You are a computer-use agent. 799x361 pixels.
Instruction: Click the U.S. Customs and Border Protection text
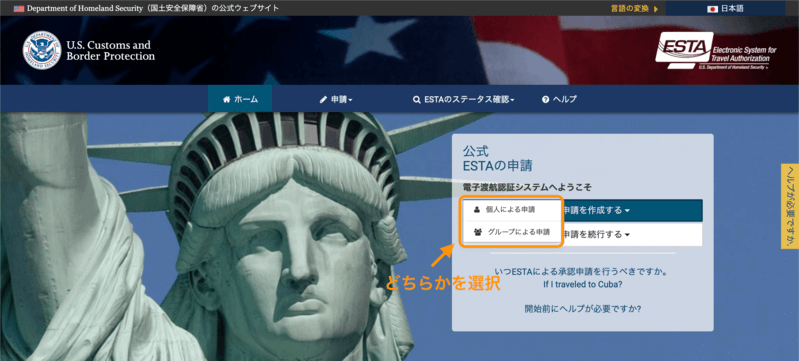click(x=111, y=50)
